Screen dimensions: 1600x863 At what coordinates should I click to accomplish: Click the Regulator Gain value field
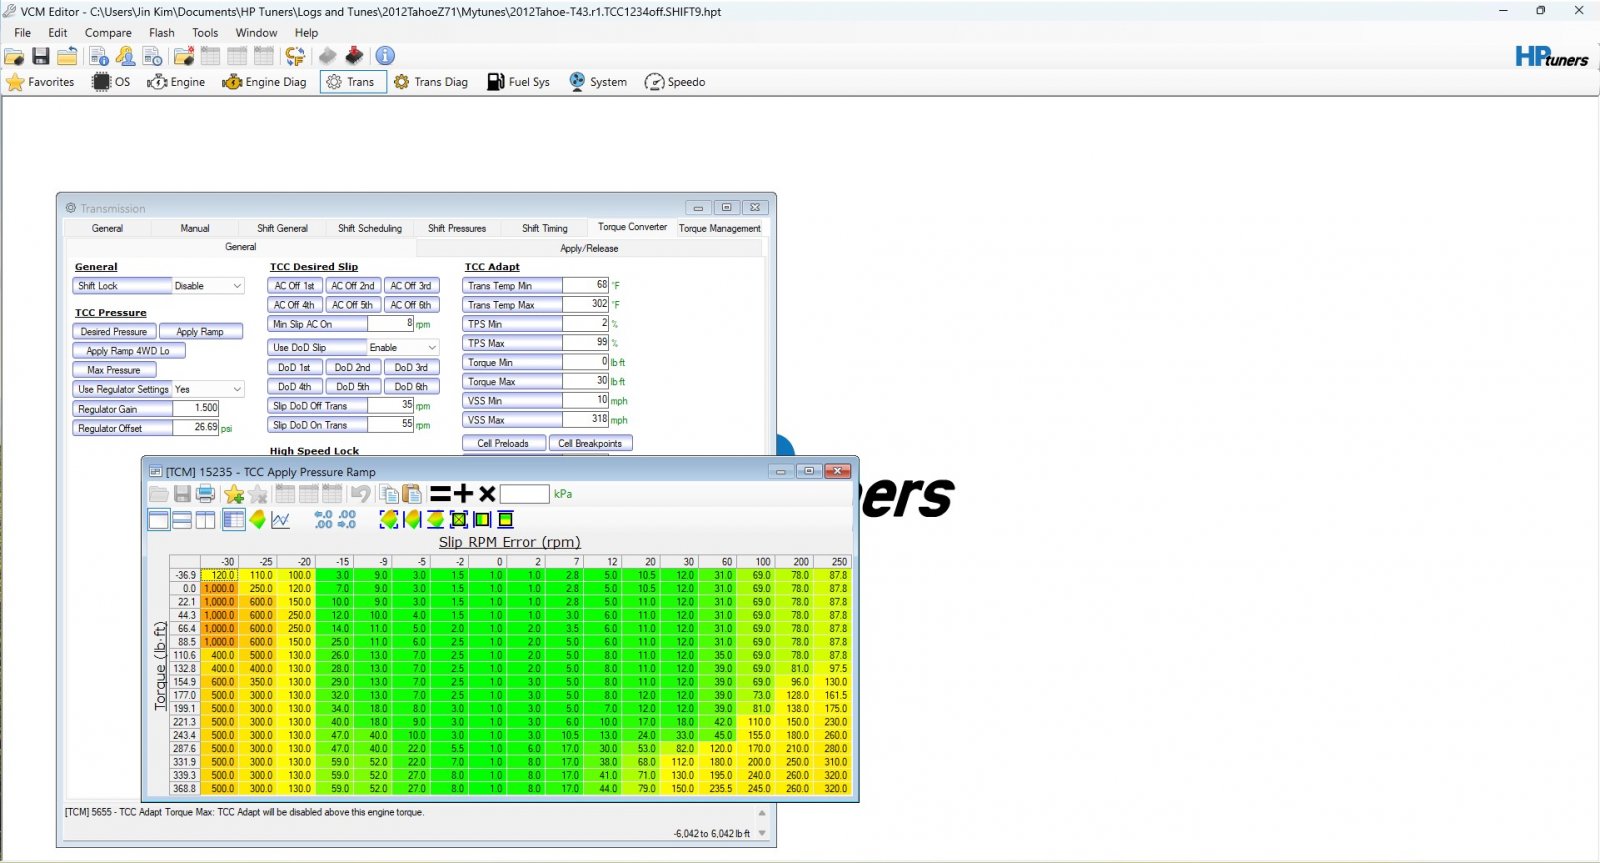coord(195,408)
